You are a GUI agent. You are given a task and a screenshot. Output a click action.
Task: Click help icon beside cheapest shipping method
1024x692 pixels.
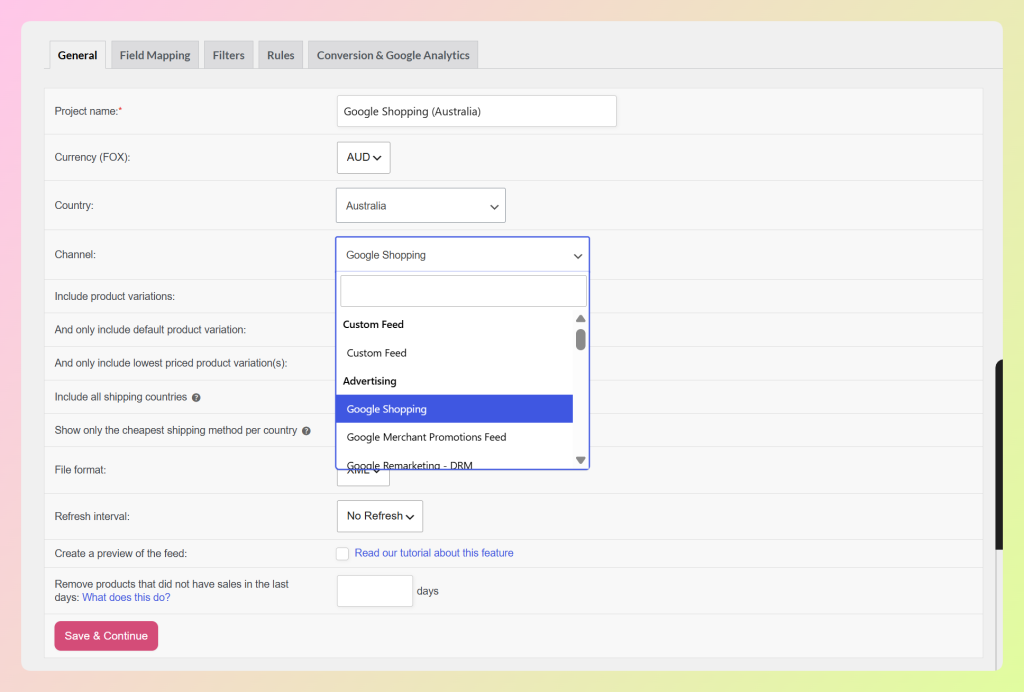coord(306,431)
